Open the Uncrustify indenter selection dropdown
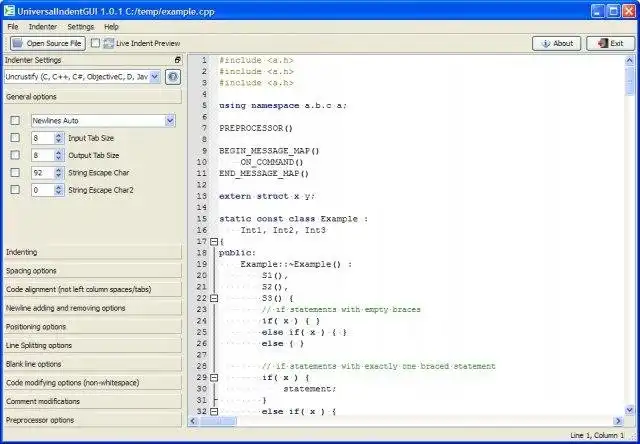The height and width of the screenshot is (444, 640). point(82,76)
